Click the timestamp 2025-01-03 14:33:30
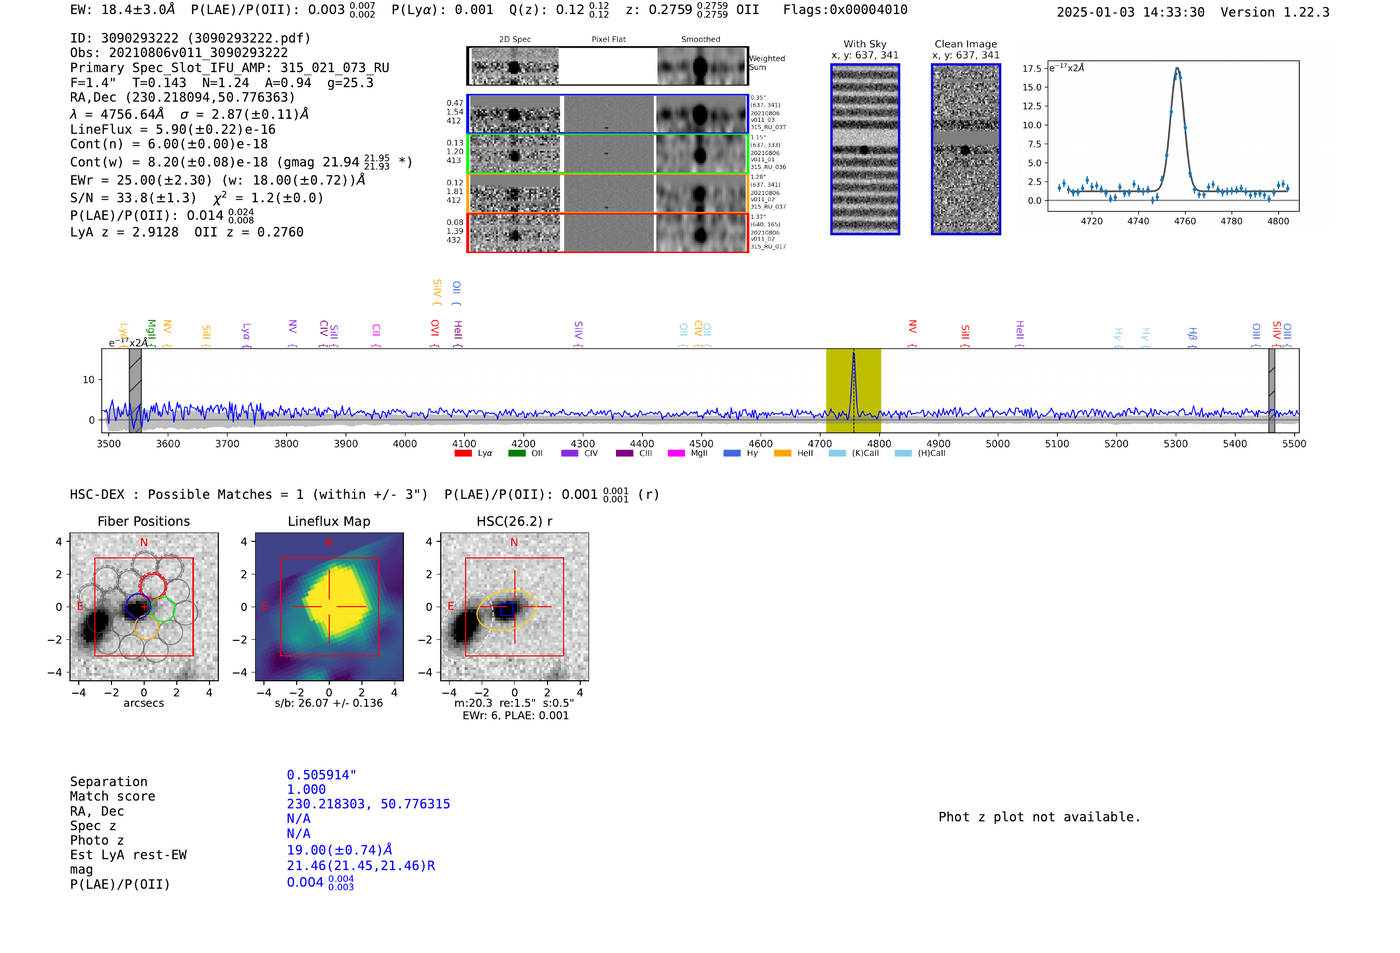This screenshot has height=953, width=1400. pyautogui.click(x=1131, y=12)
